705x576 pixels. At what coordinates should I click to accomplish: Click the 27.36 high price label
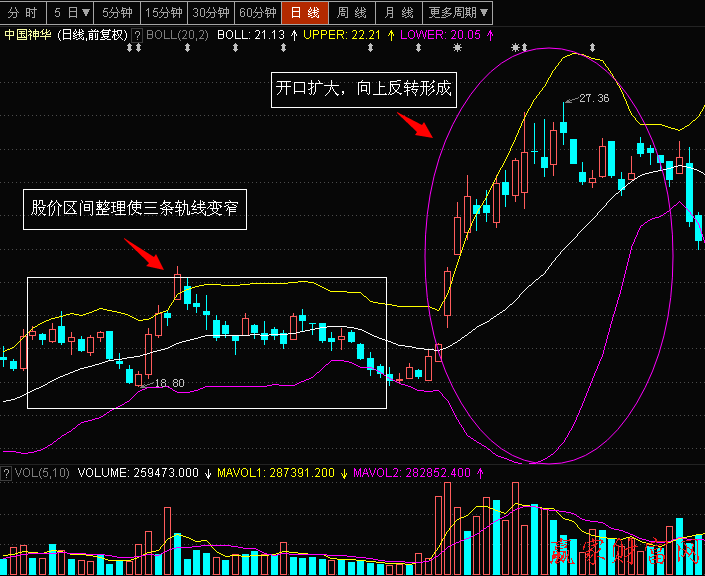(x=593, y=98)
